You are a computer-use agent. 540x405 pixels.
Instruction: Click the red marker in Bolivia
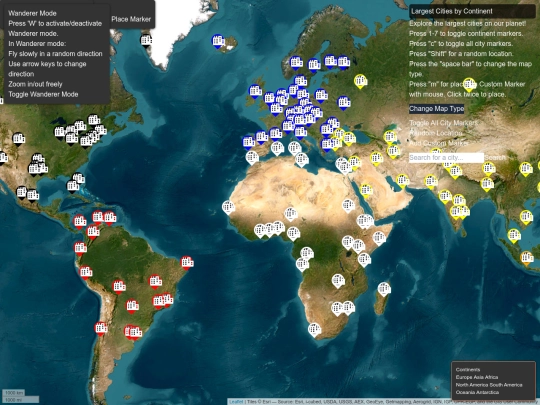[x=119, y=287]
